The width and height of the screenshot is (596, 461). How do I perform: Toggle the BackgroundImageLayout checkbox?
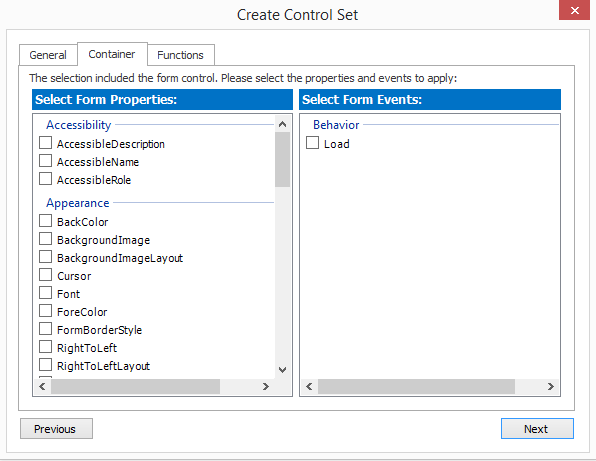[46, 257]
